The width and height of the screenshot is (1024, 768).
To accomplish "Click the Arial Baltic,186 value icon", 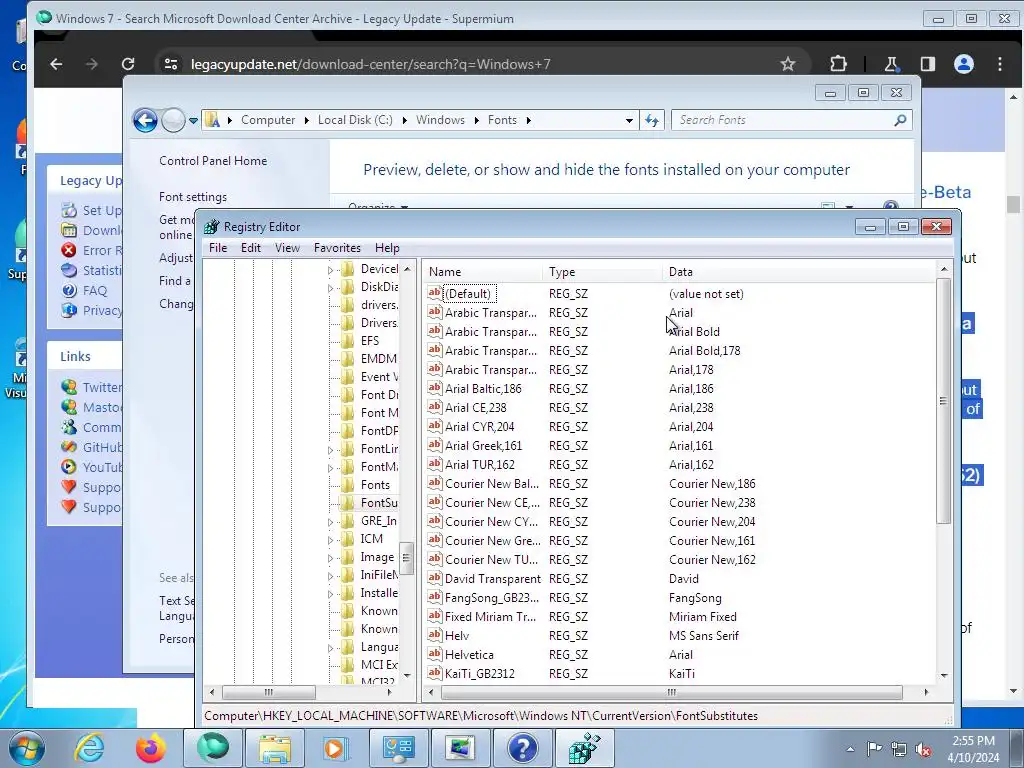I will [434, 388].
